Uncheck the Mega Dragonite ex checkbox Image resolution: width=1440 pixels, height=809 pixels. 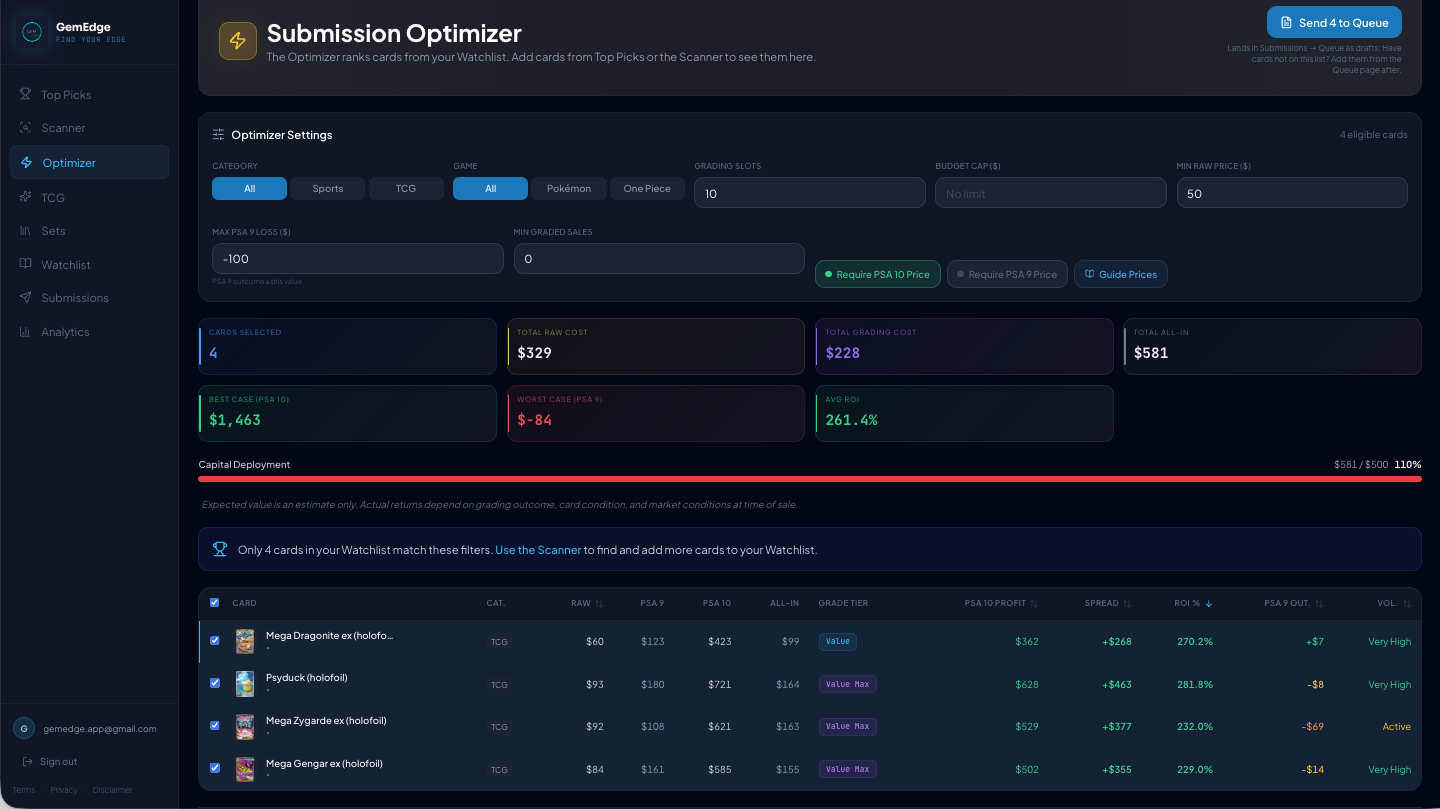pyautogui.click(x=214, y=641)
